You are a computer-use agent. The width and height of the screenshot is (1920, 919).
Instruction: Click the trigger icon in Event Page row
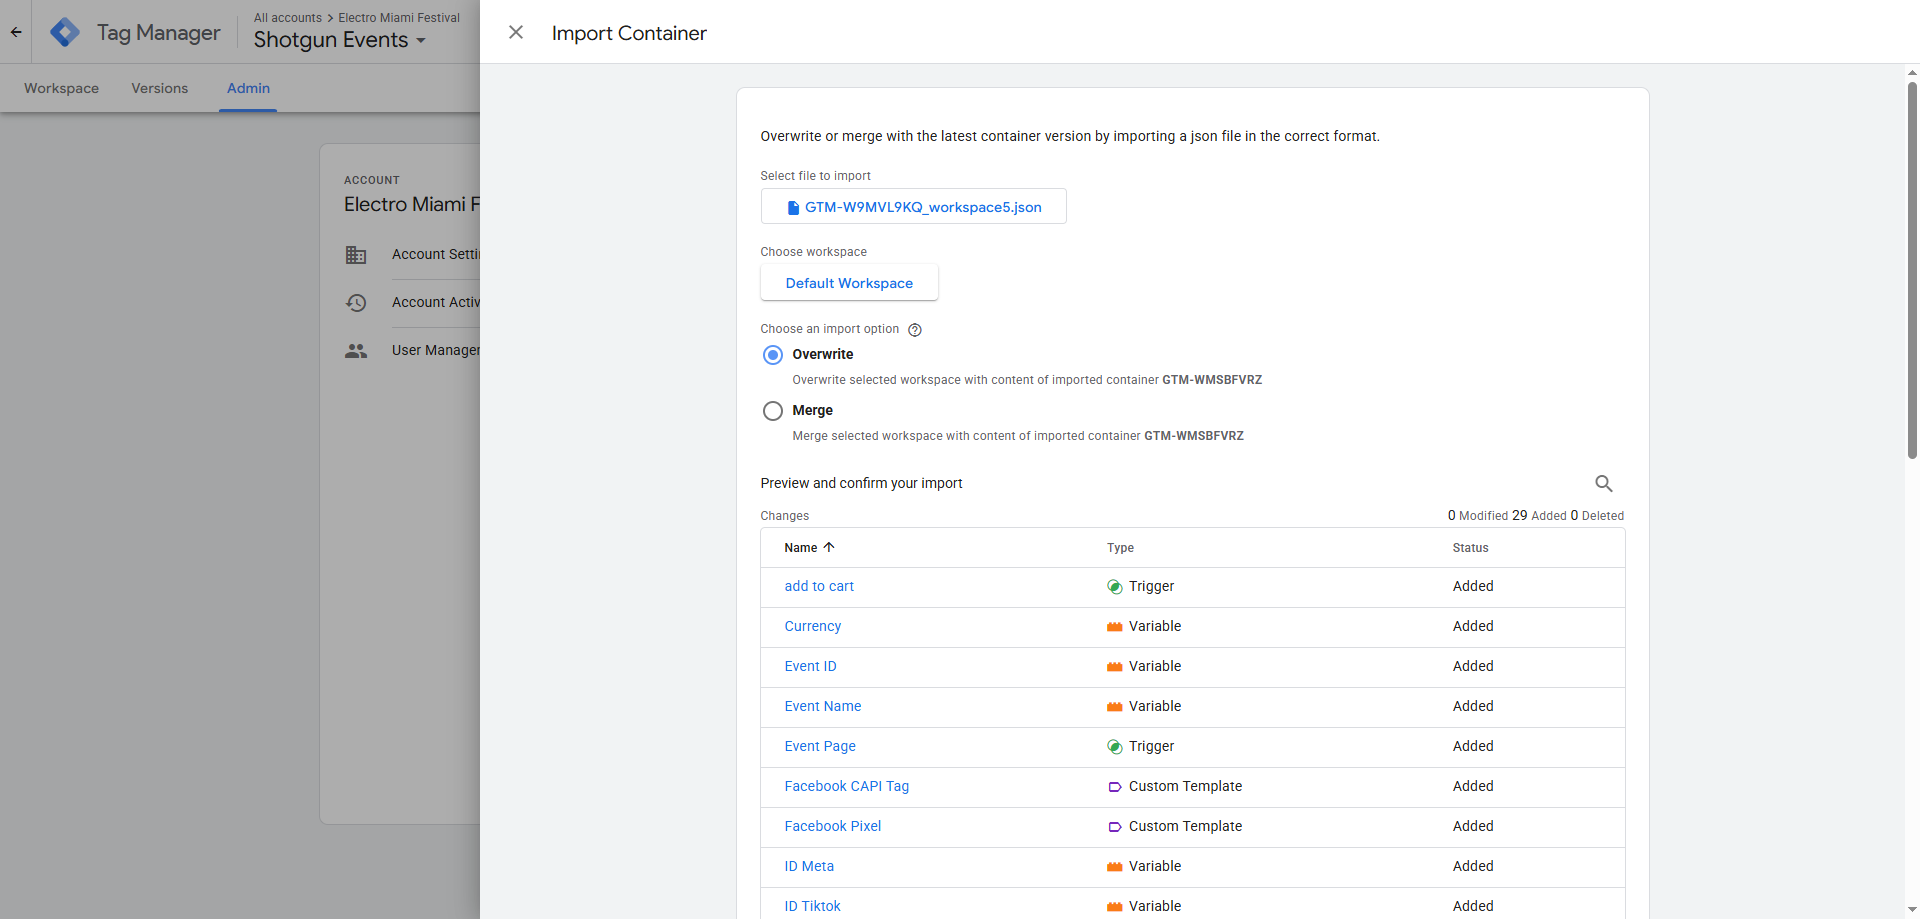pos(1114,747)
